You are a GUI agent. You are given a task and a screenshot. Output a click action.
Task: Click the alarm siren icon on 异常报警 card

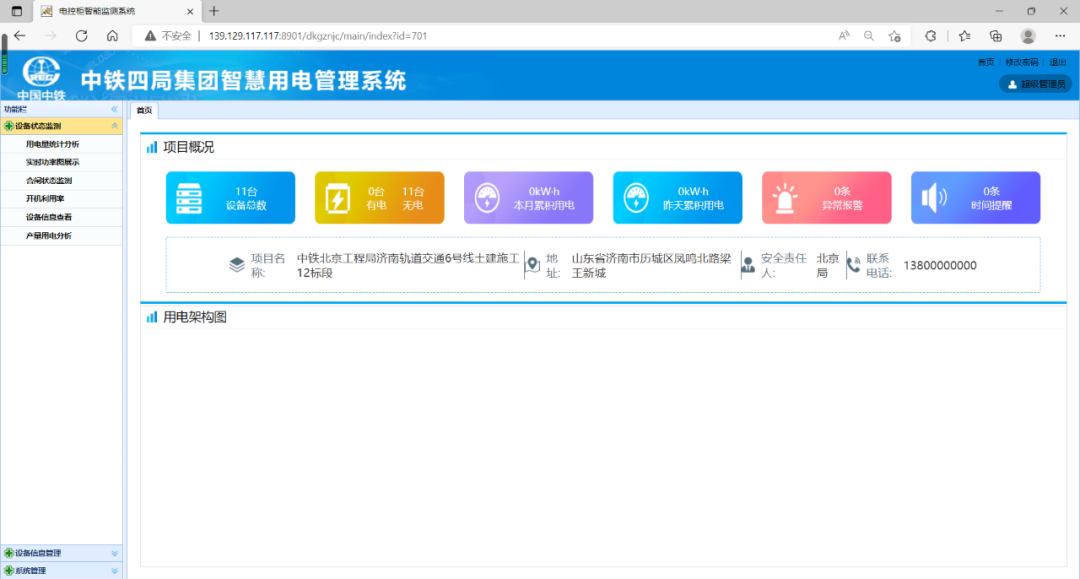(785, 198)
